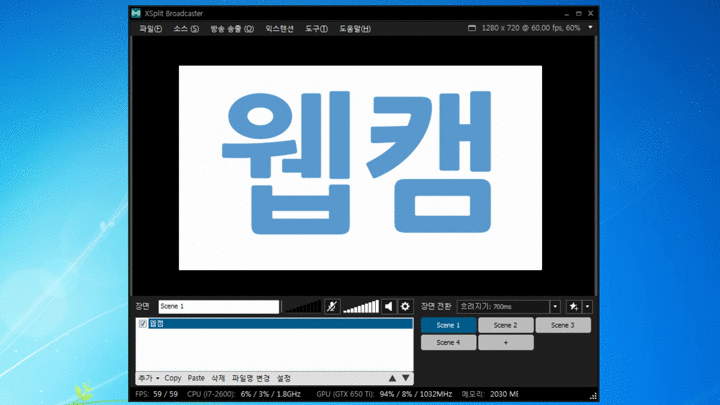Mute the speaker output icon
This screenshot has height=405, width=720.
[389, 306]
